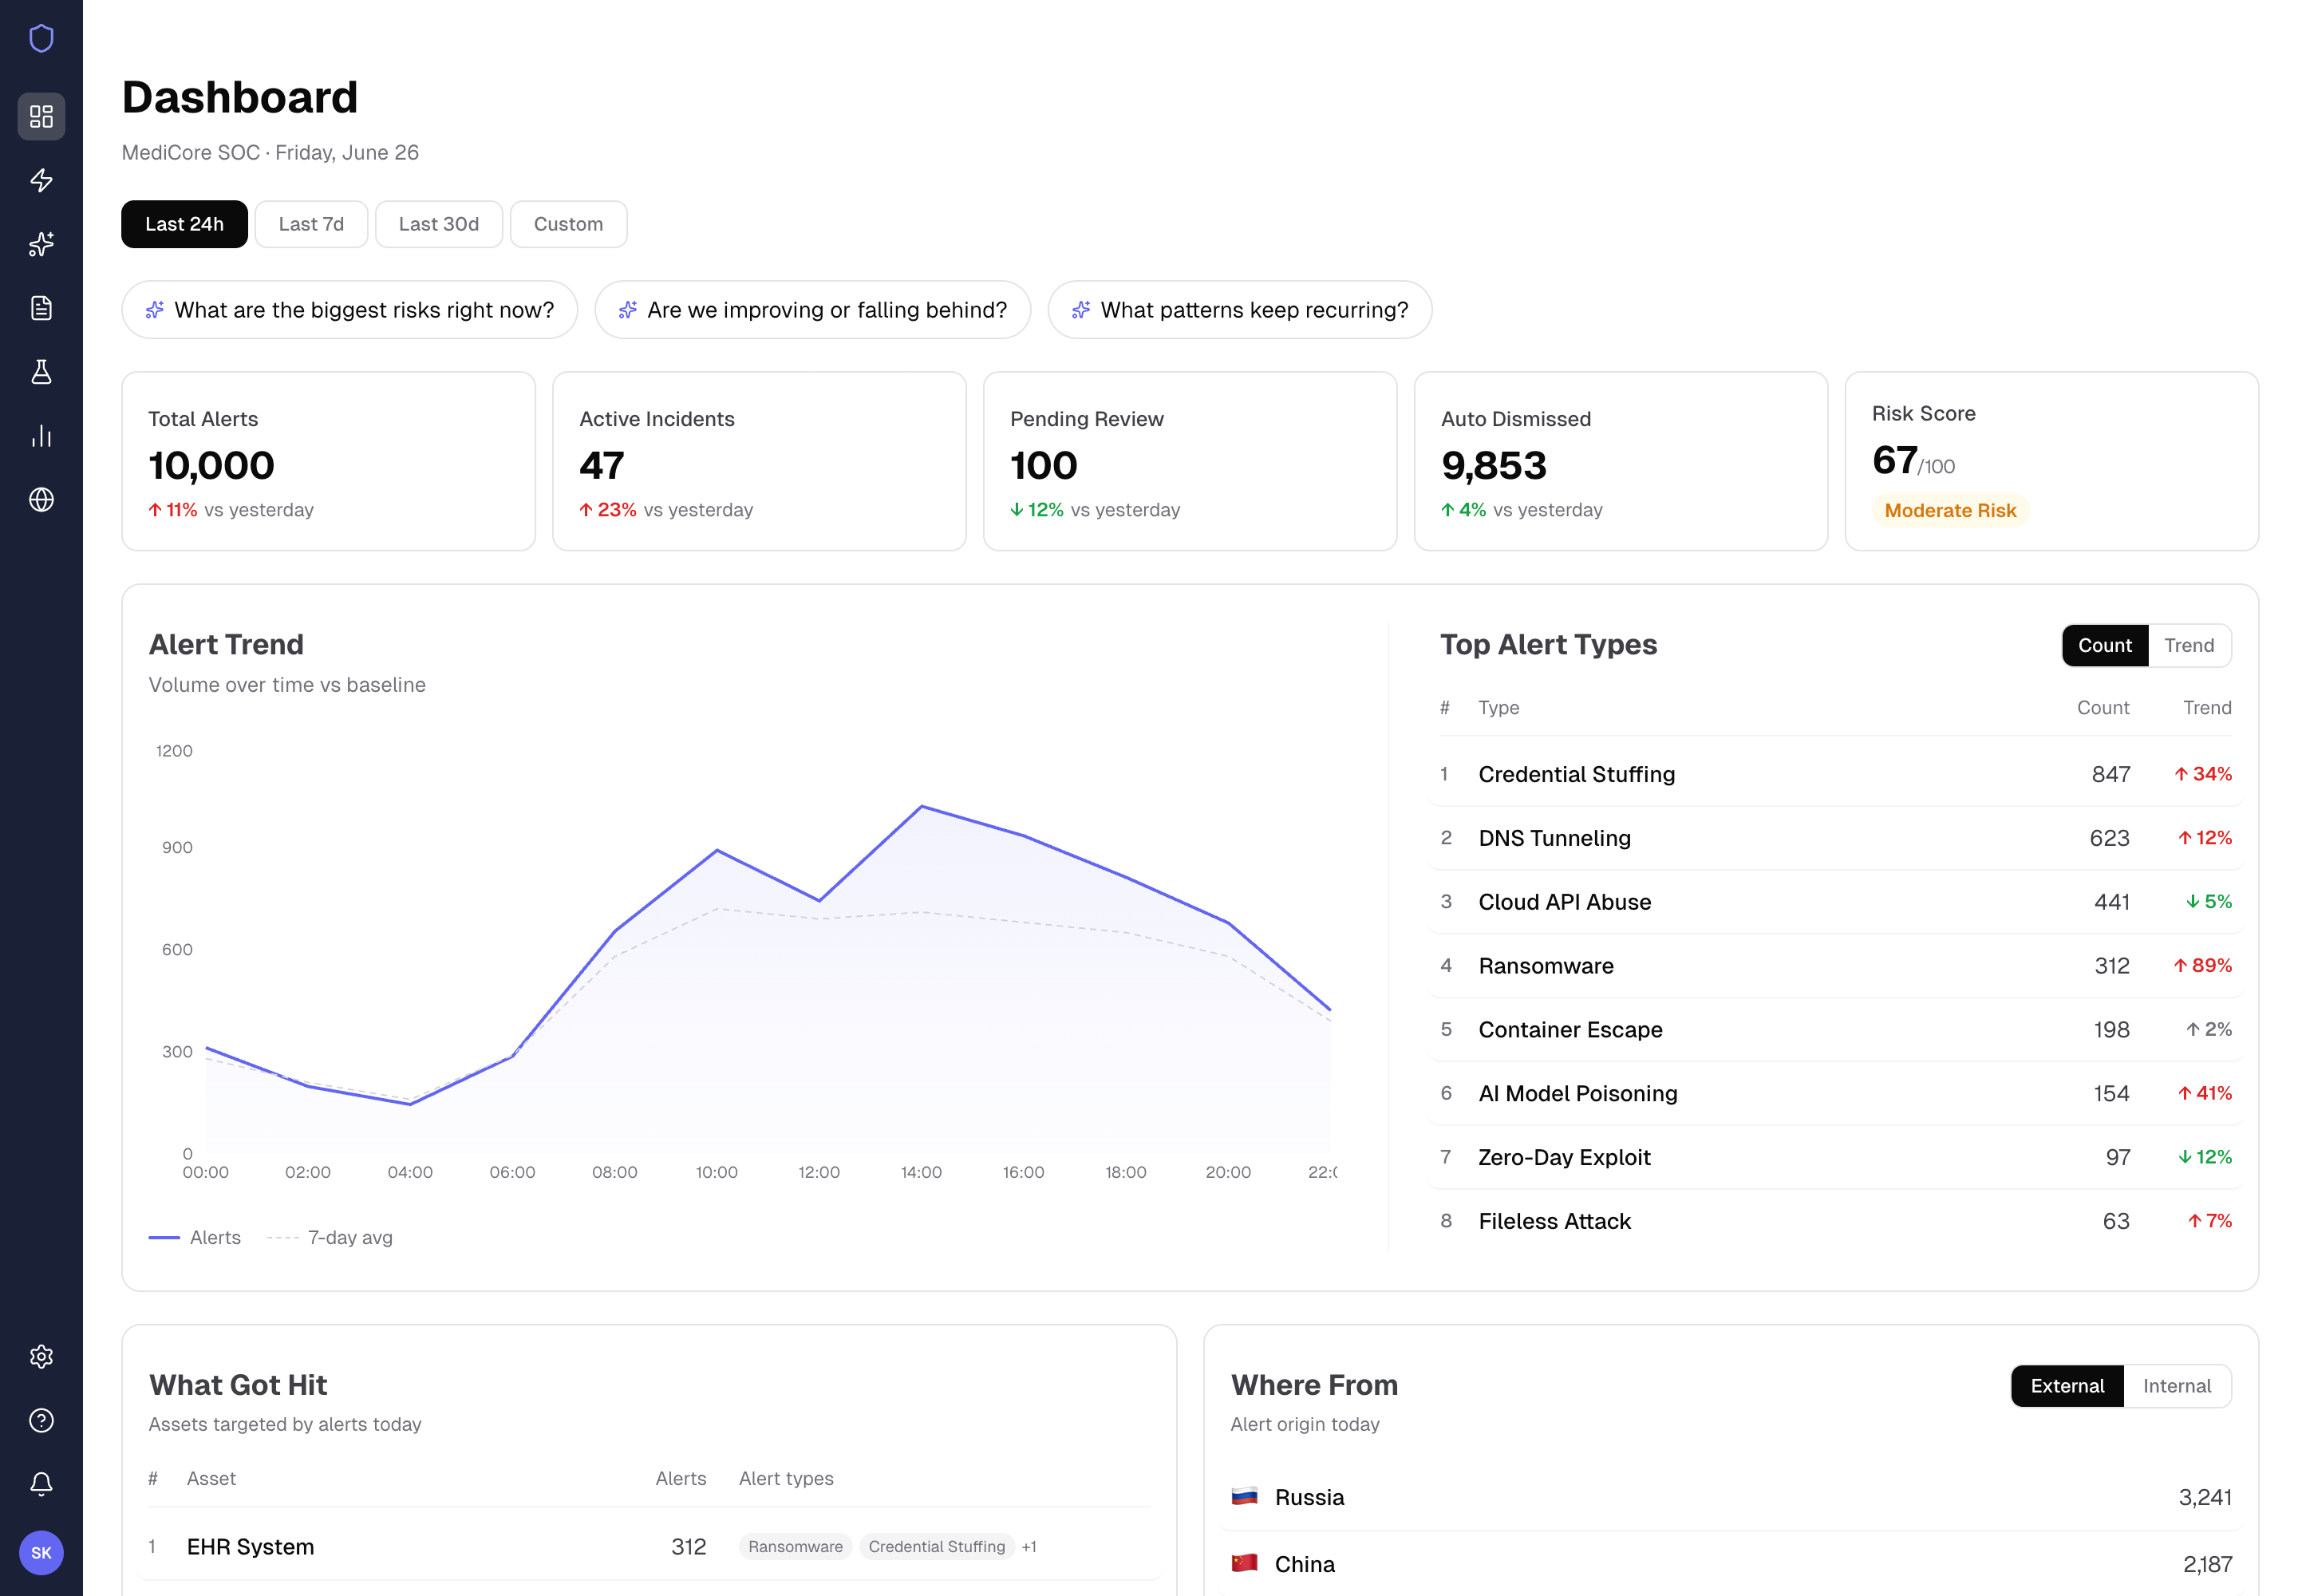This screenshot has height=1596, width=2298.
Task: Open the document reports icon in sidebar
Action: pos(41,308)
